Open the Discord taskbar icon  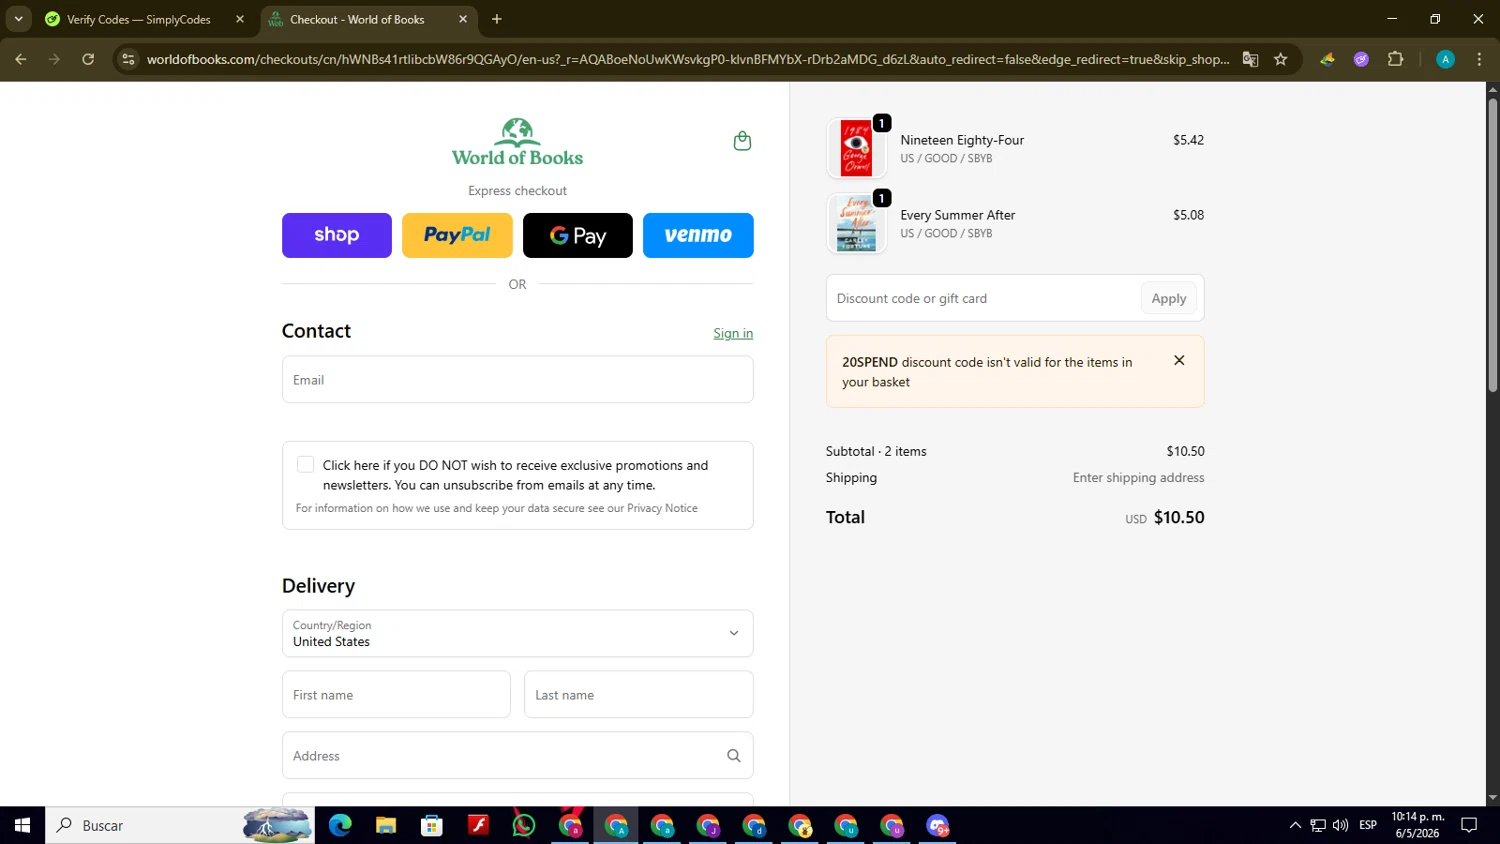(937, 825)
